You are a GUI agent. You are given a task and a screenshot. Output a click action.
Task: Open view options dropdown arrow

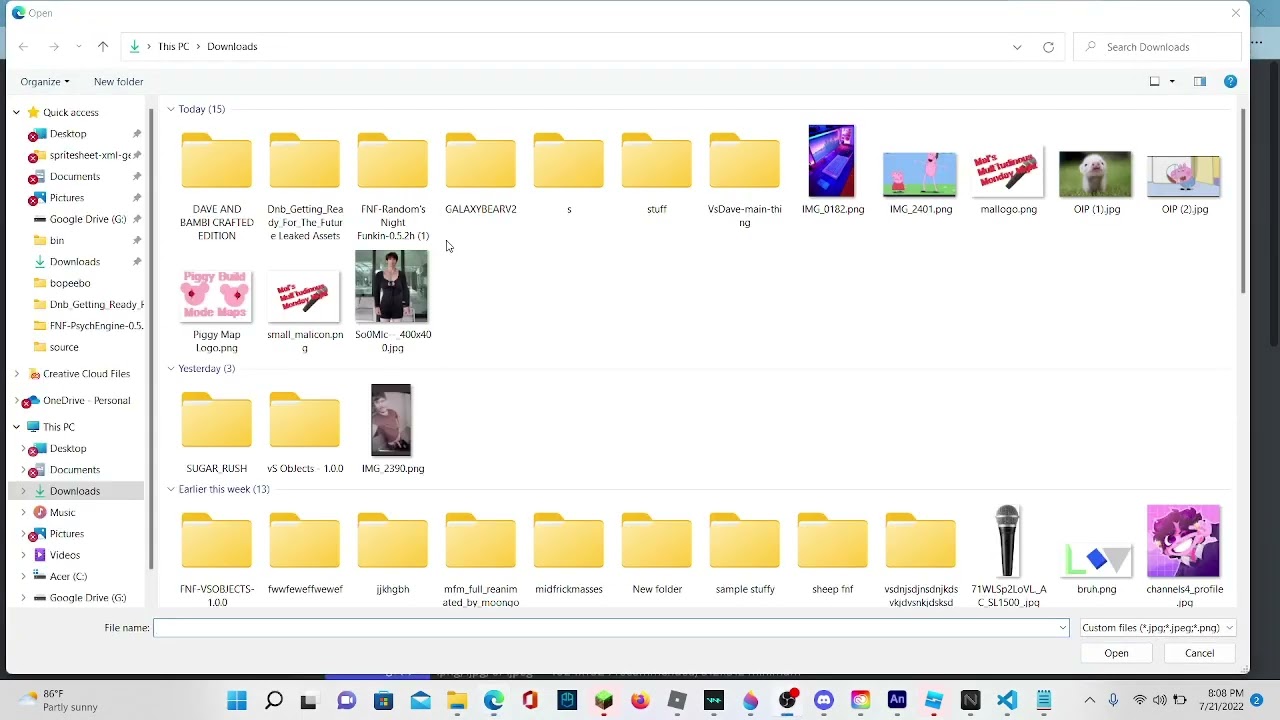(1172, 81)
